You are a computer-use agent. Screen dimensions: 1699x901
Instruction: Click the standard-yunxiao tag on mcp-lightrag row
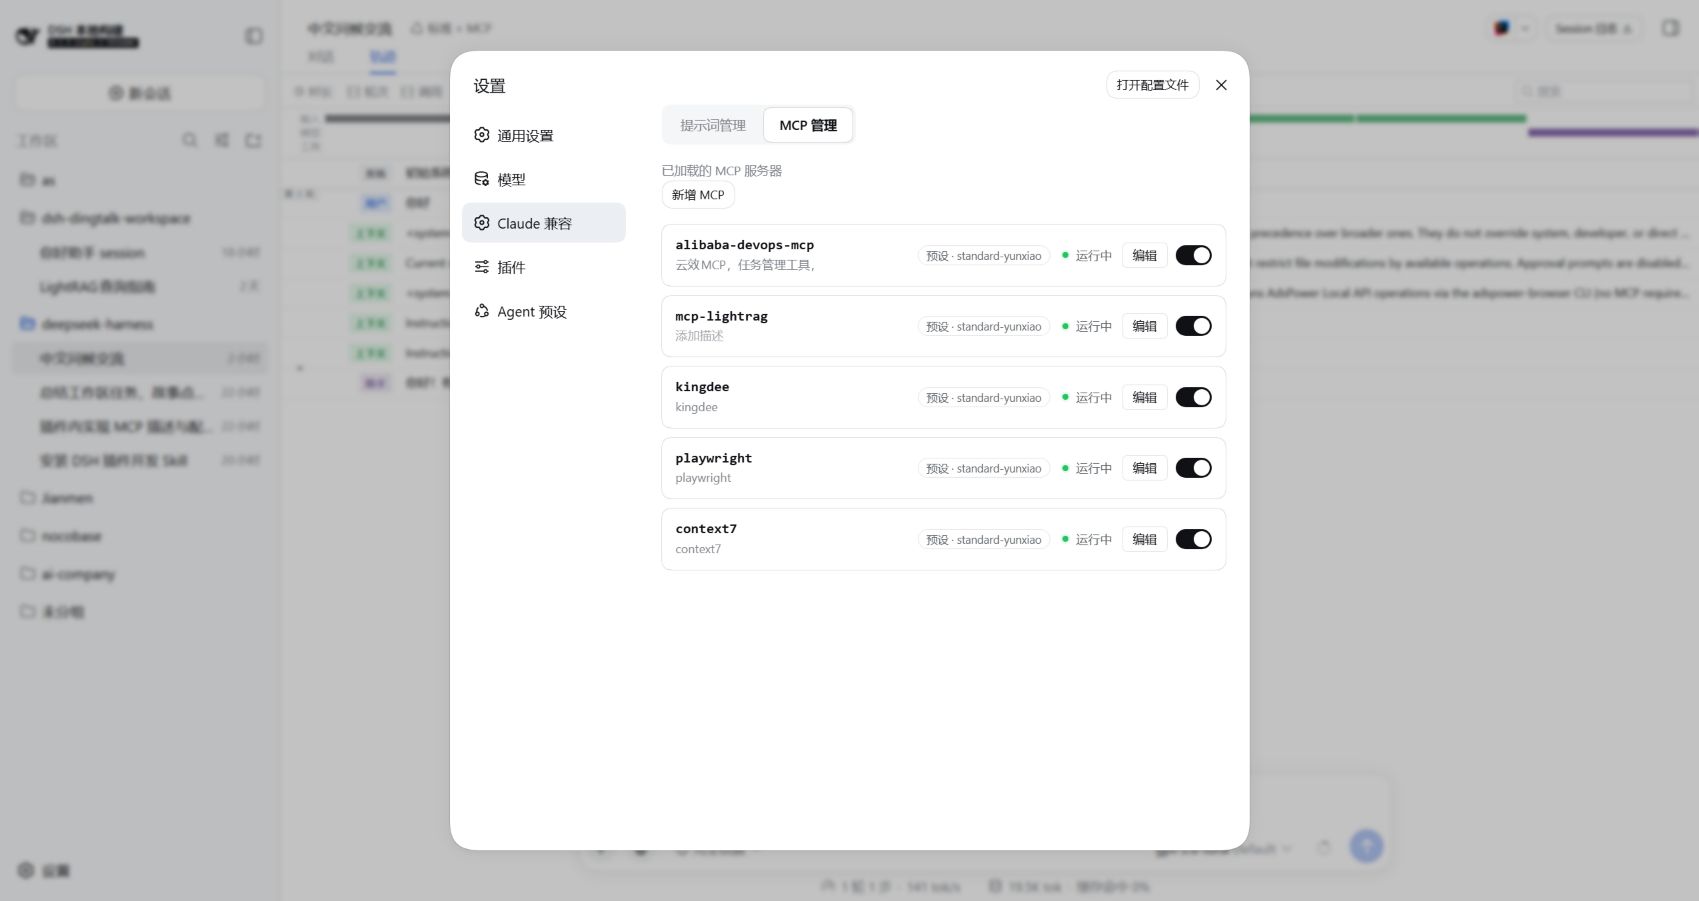pyautogui.click(x=984, y=327)
